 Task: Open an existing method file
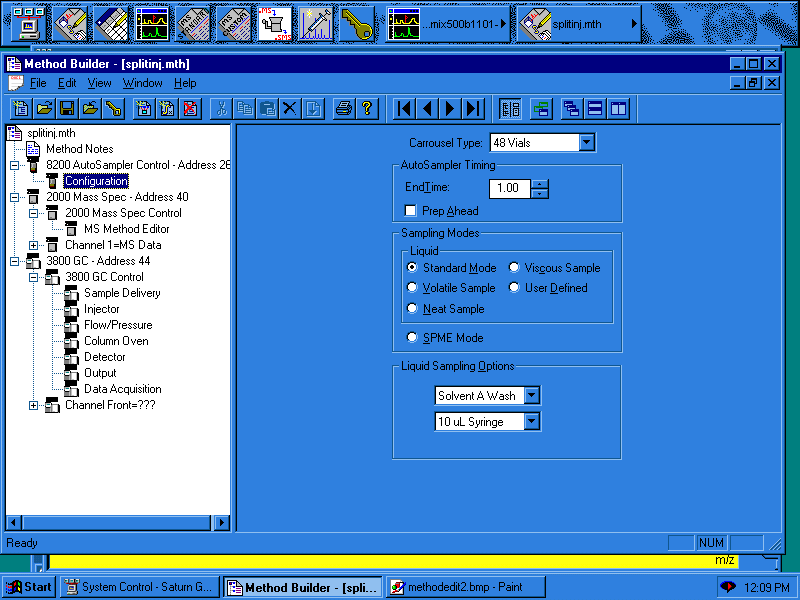coord(44,109)
